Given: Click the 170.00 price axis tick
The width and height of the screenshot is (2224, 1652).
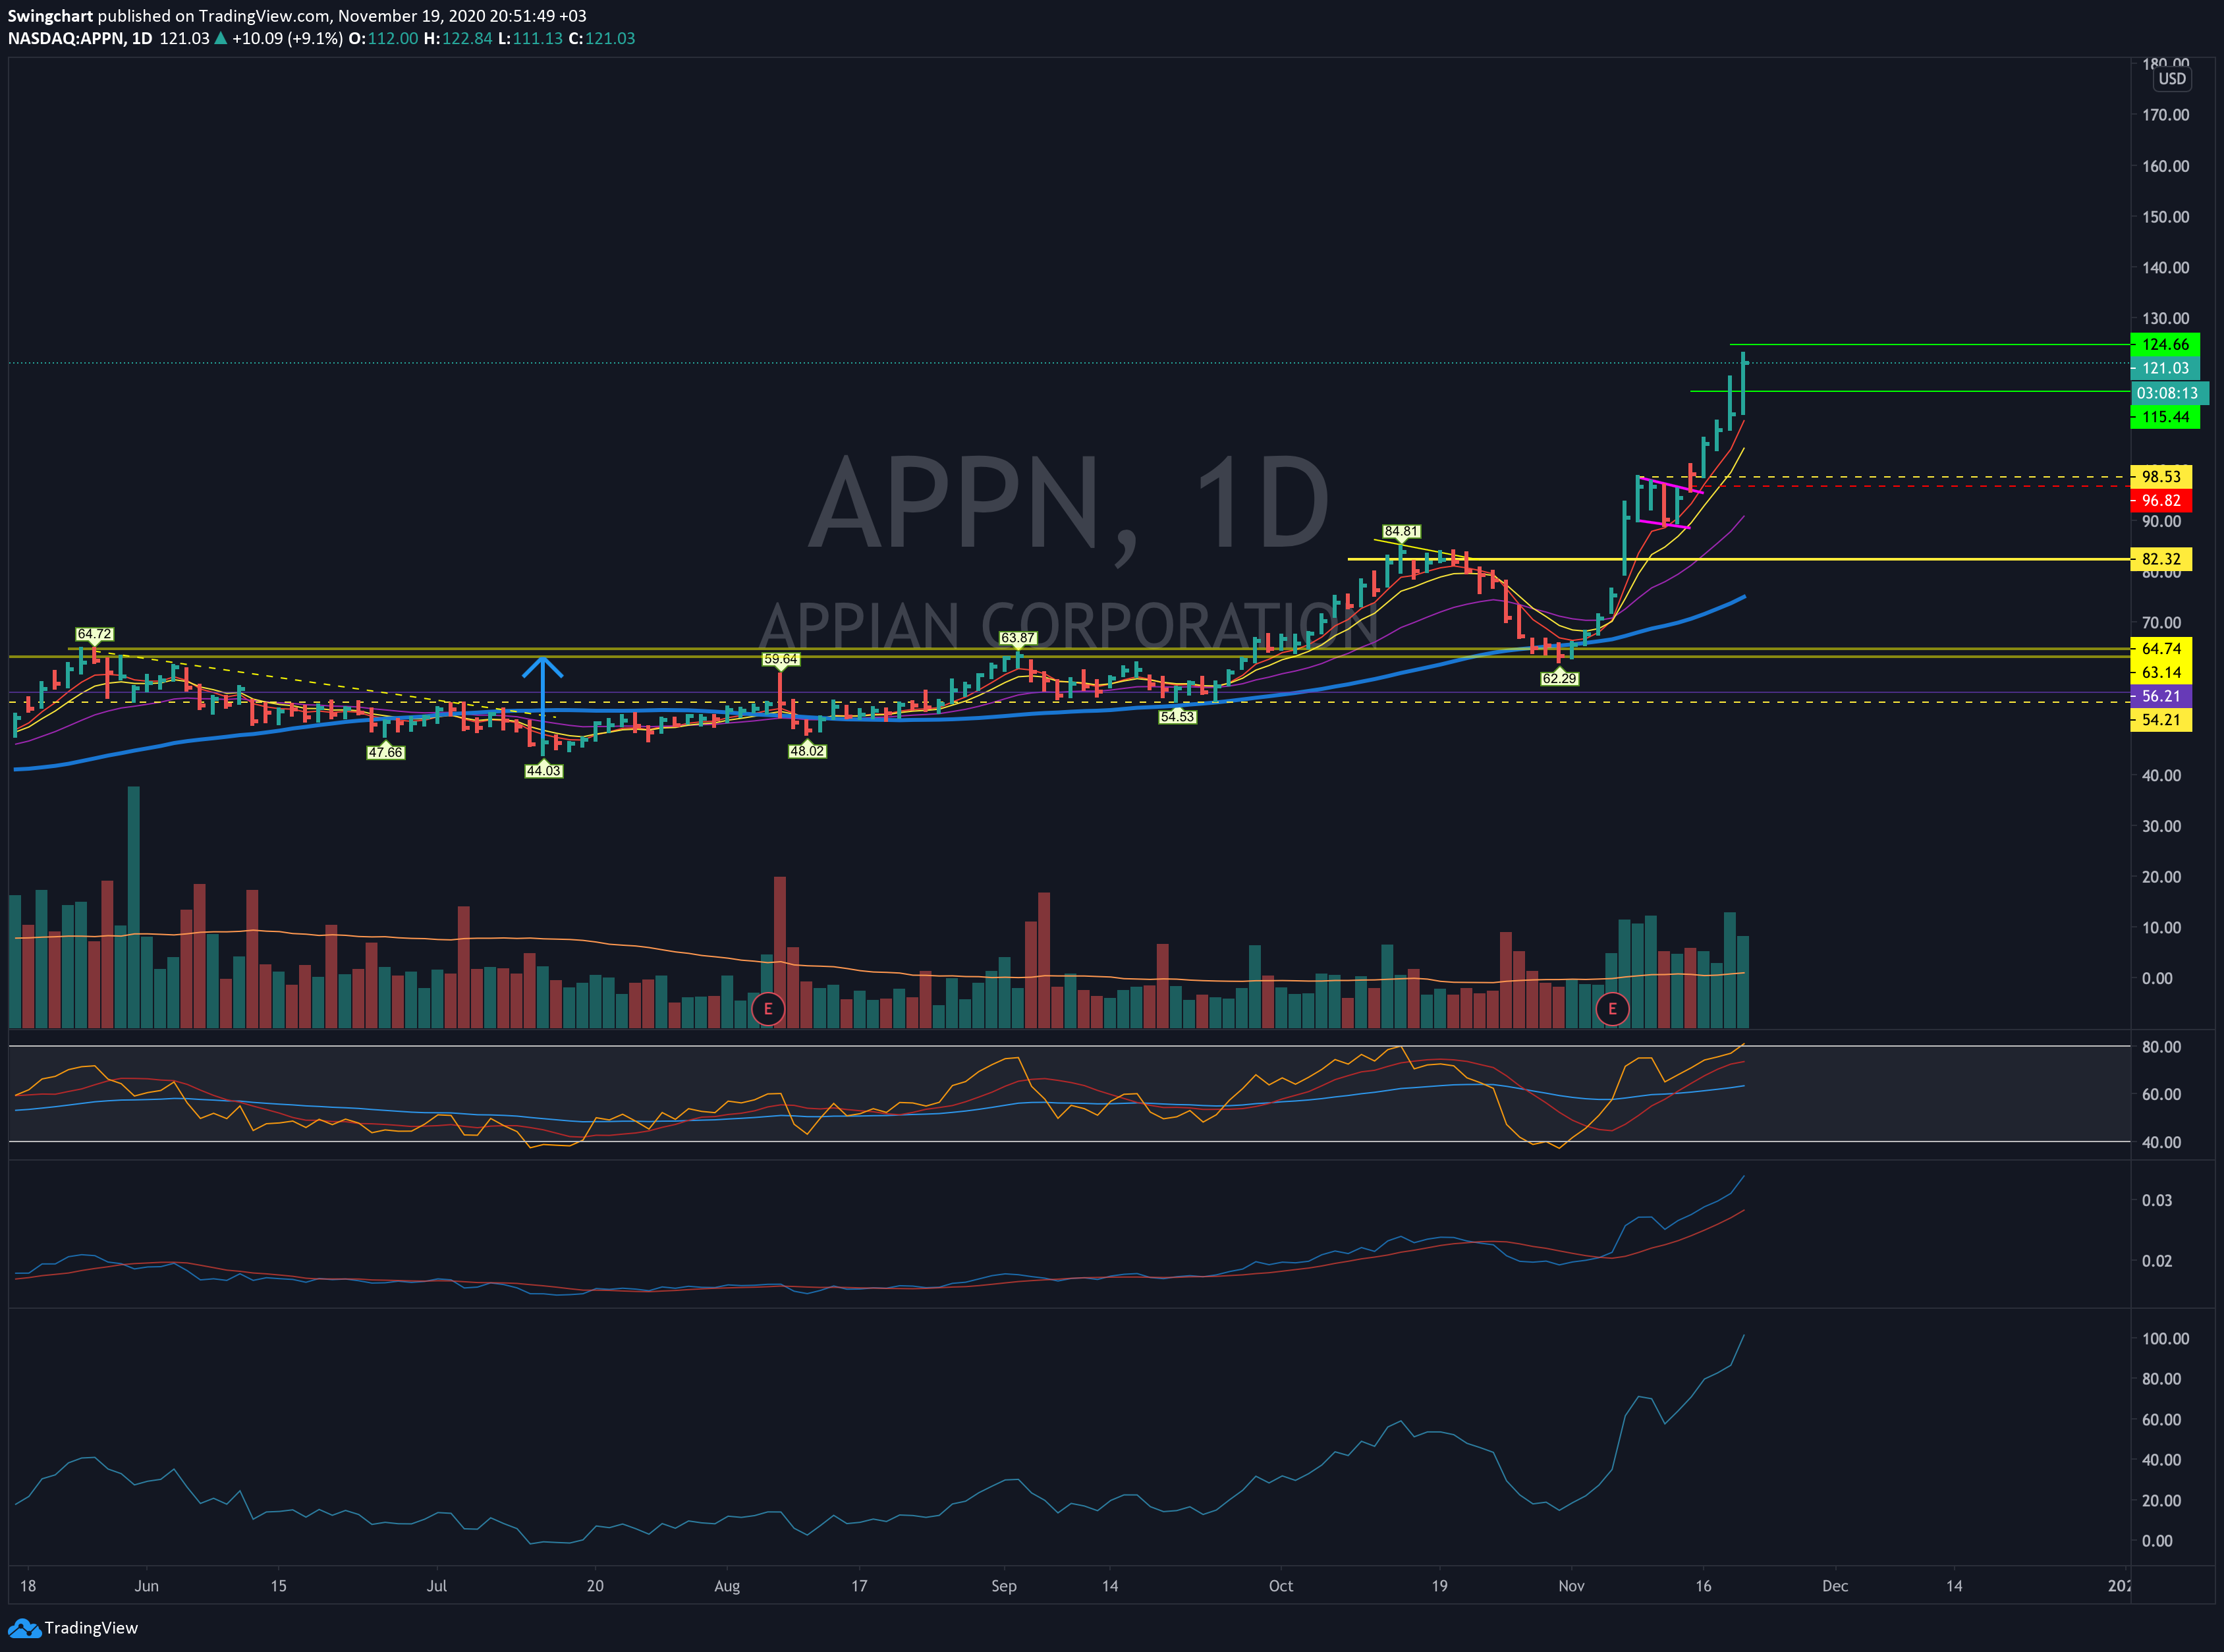Looking at the screenshot, I should point(2165,115).
